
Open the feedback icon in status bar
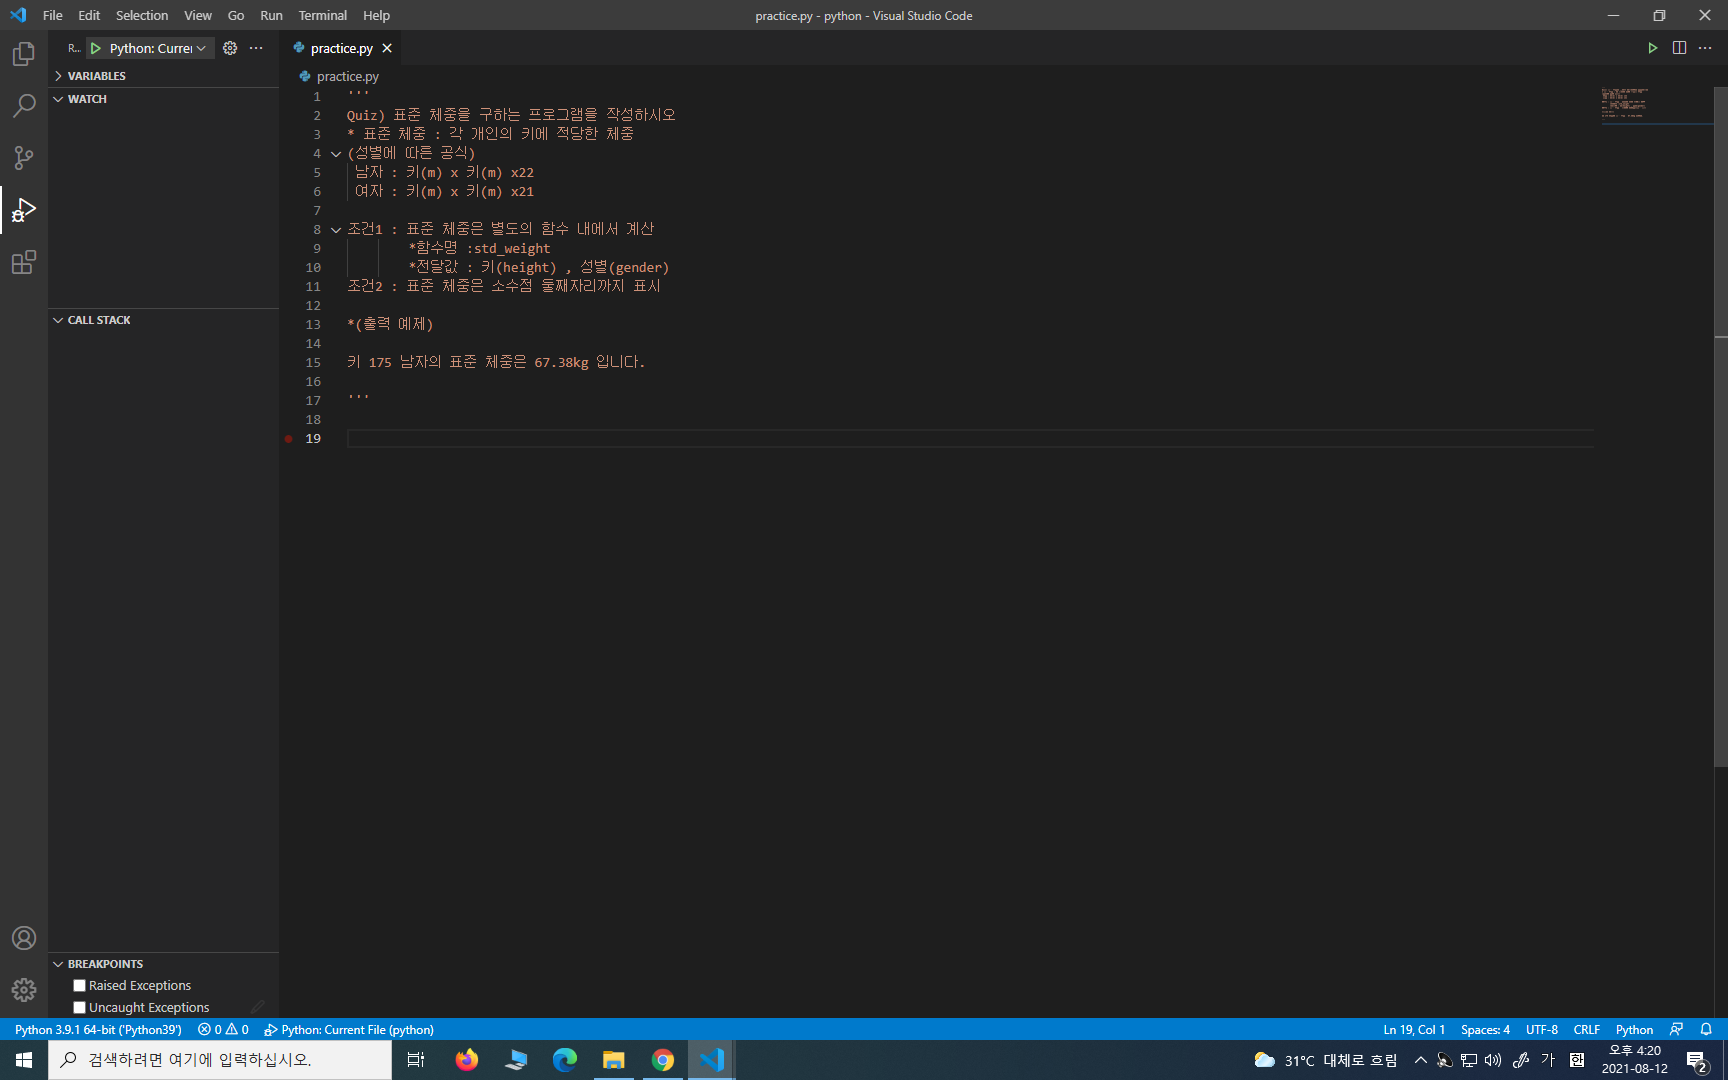tap(1677, 1029)
